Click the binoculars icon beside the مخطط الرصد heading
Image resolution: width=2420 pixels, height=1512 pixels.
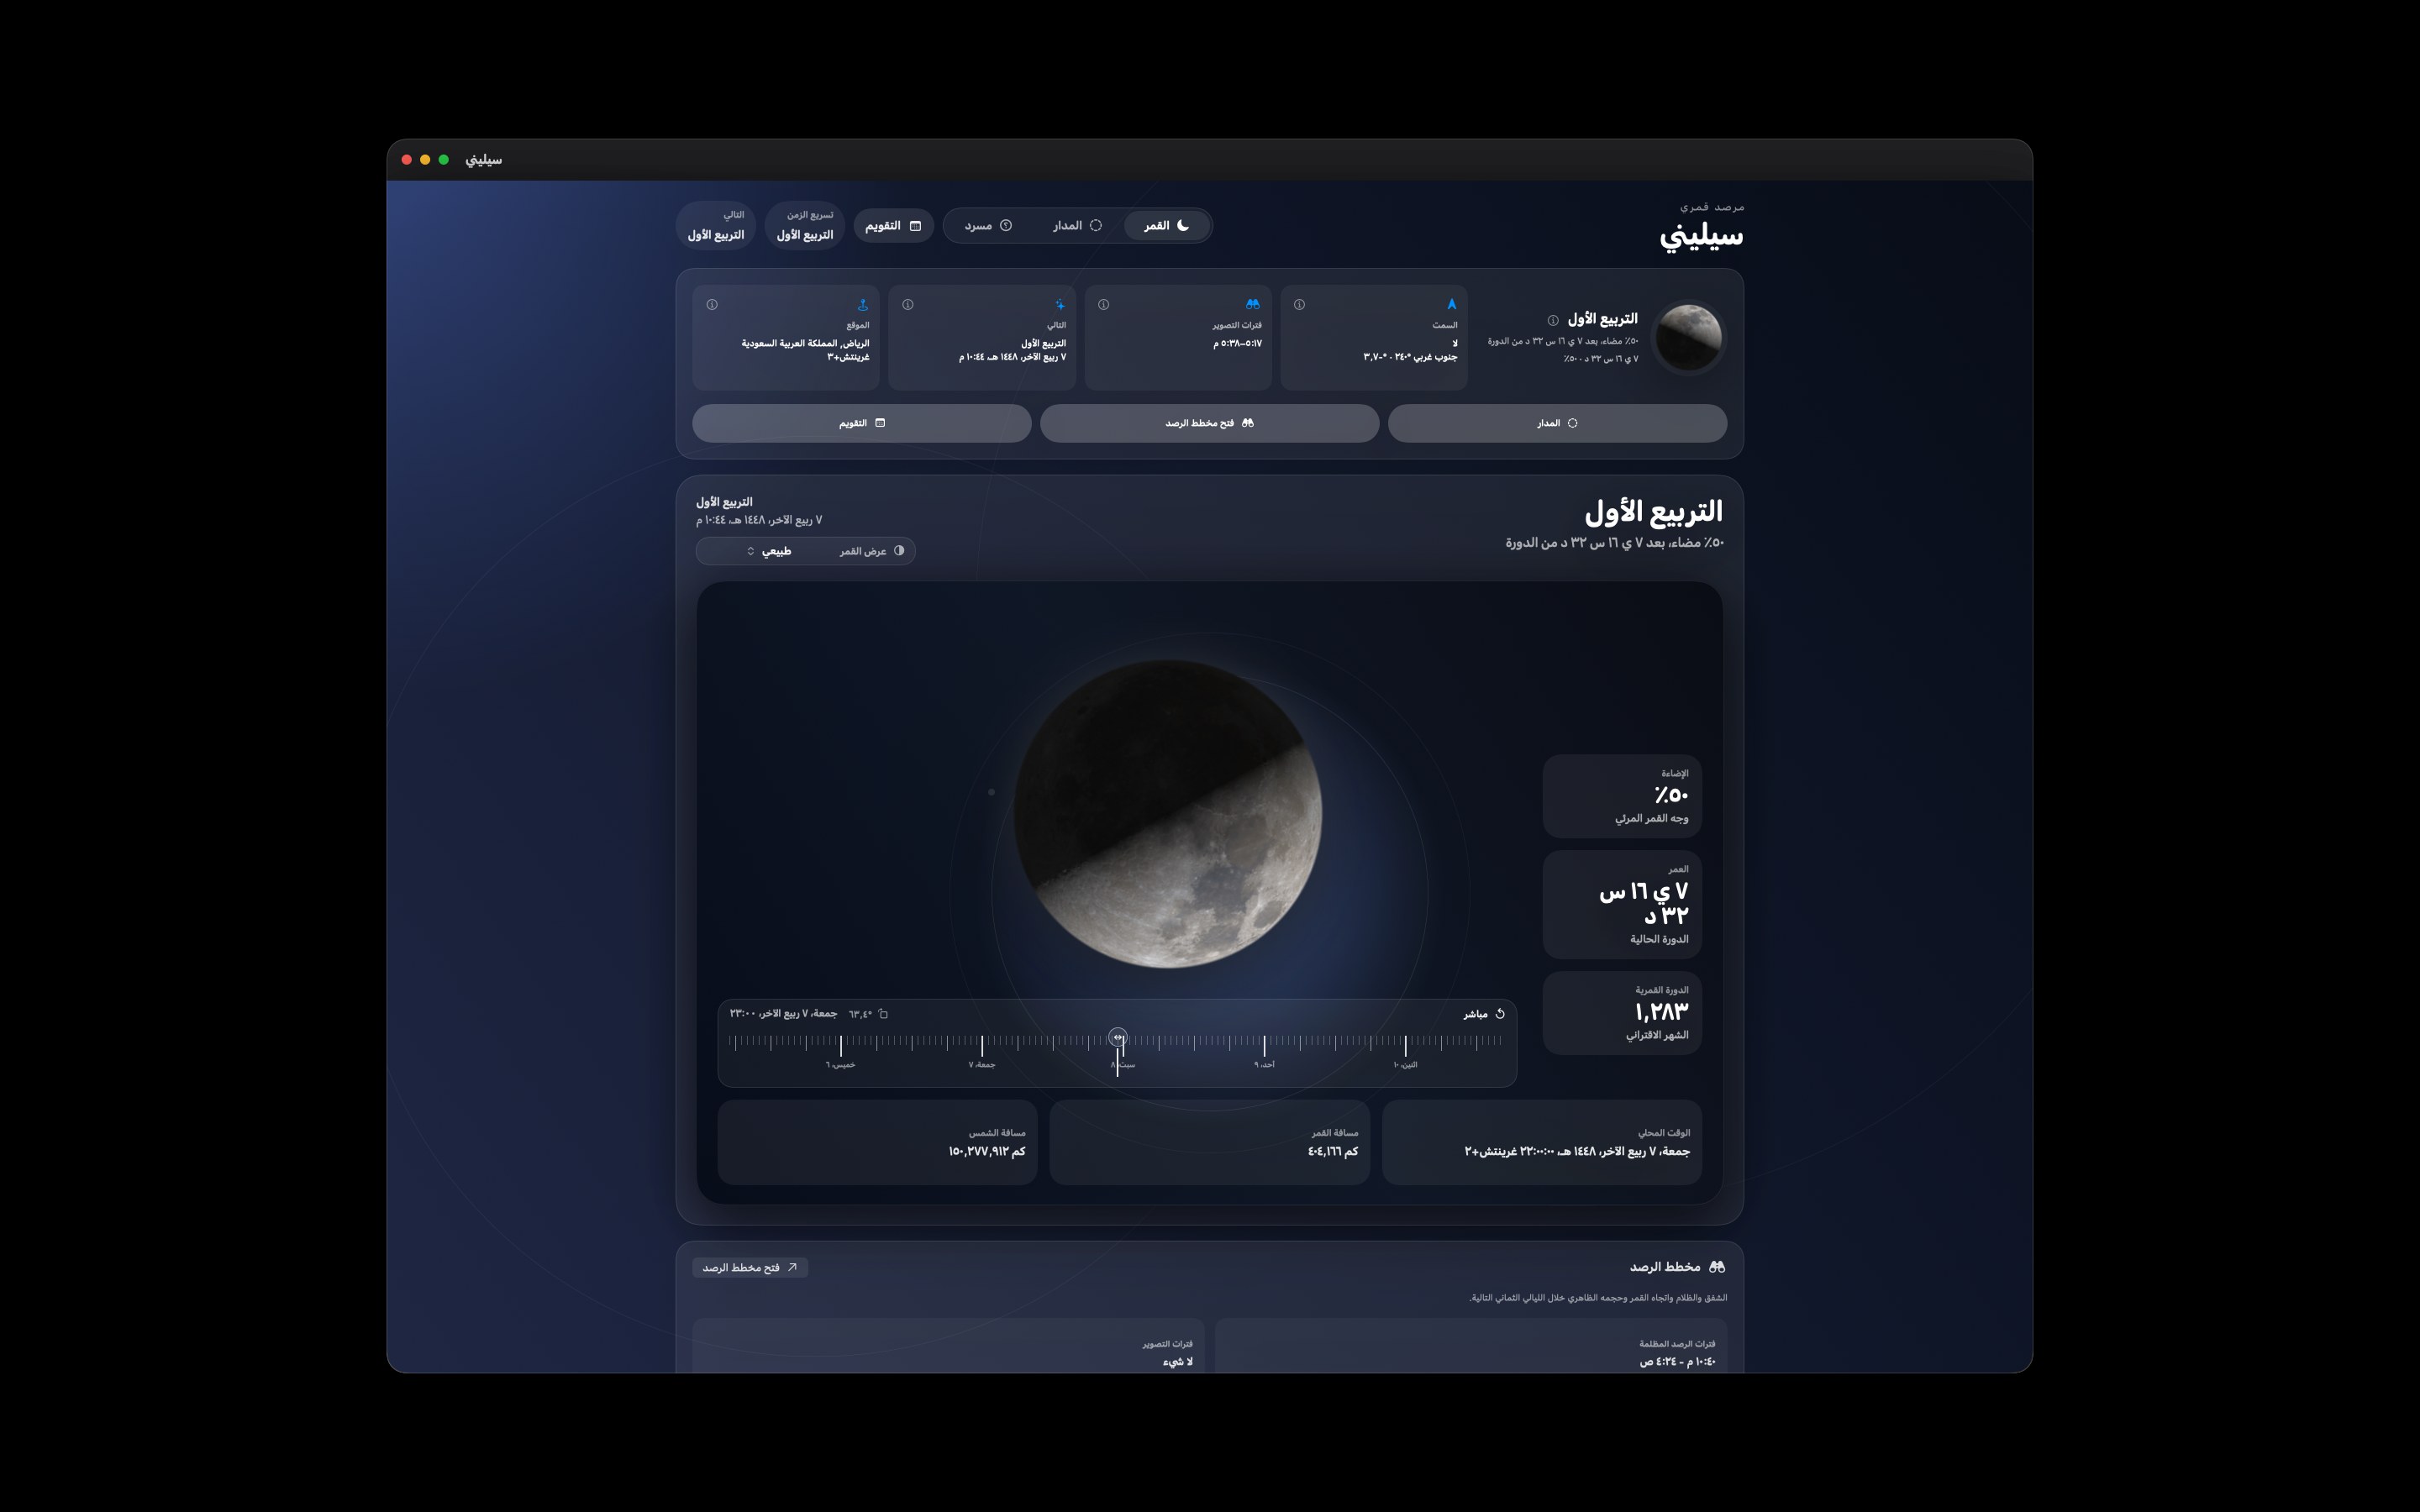click(x=1717, y=1267)
